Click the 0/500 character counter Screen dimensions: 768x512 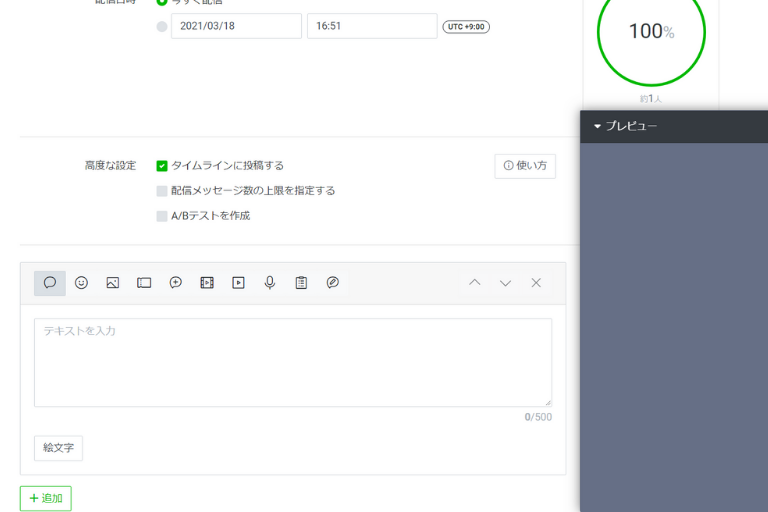click(538, 417)
